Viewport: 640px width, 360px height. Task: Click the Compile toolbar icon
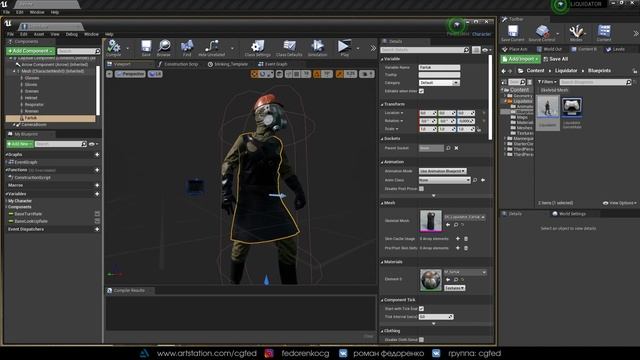pyautogui.click(x=113, y=48)
